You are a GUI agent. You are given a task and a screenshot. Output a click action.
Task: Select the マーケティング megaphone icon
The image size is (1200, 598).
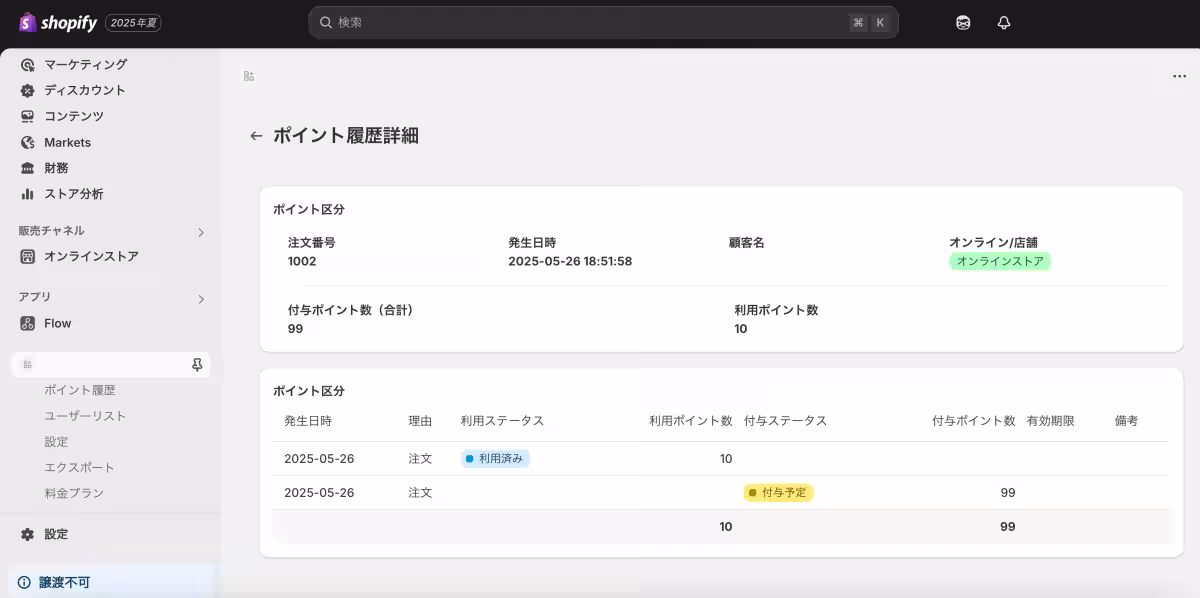[x=26, y=64]
